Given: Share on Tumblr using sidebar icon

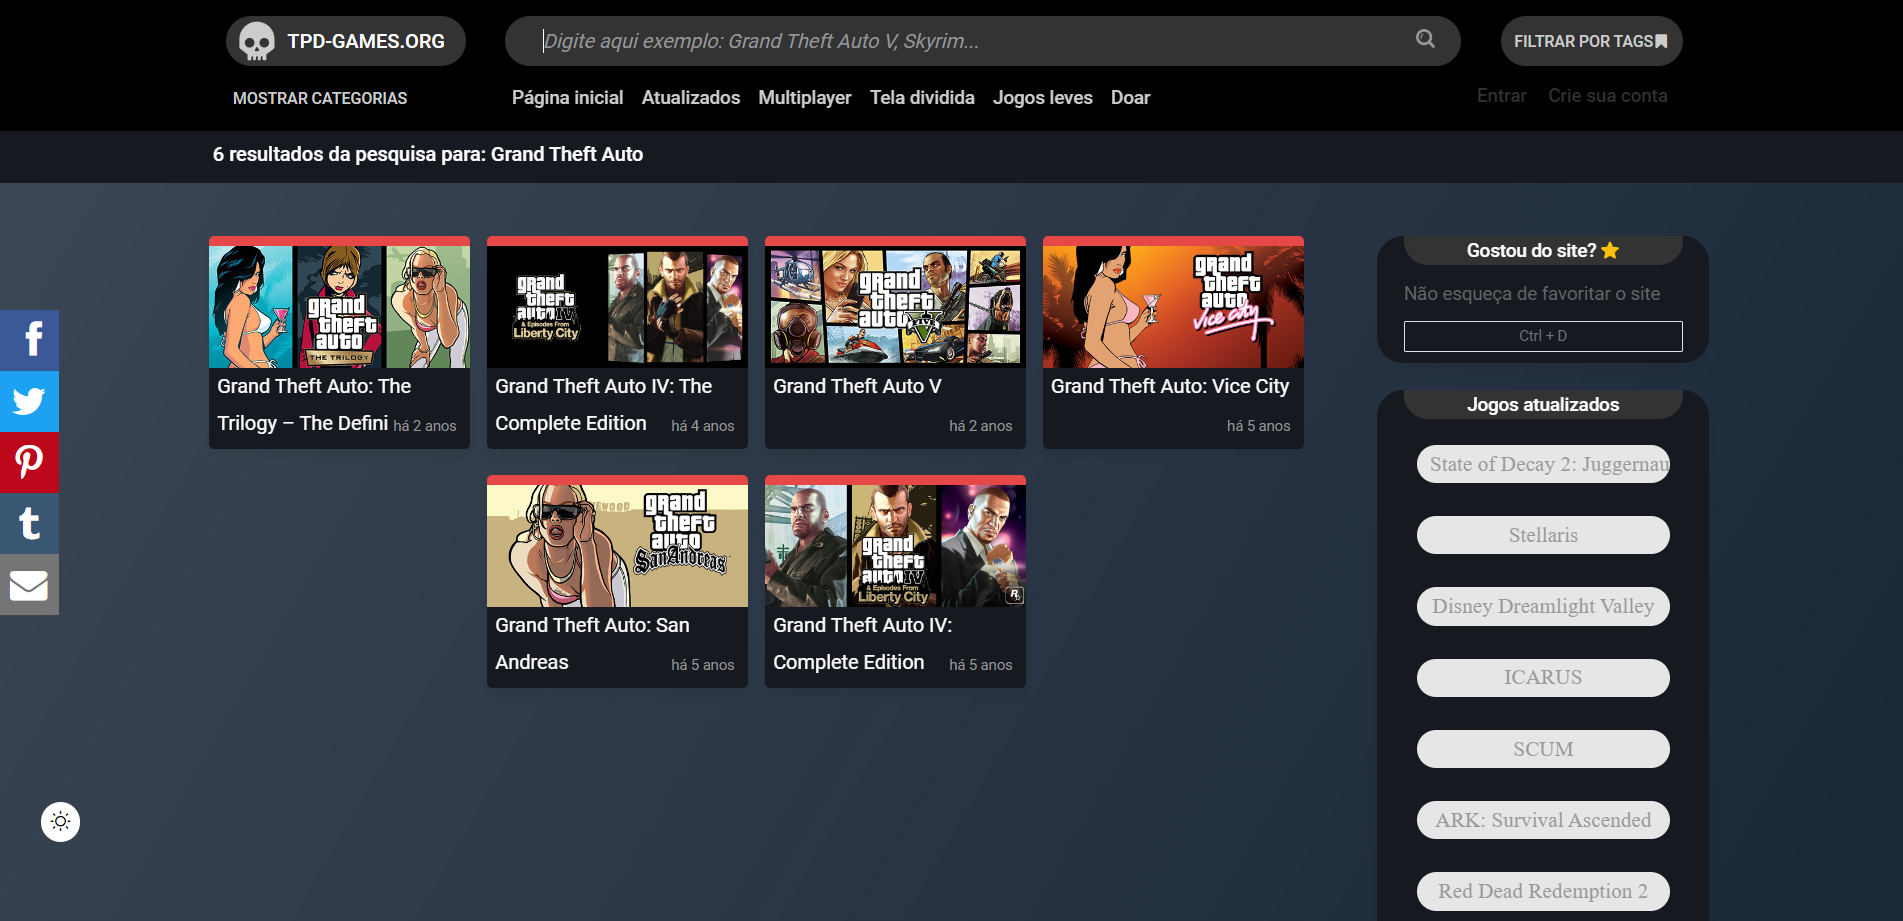Looking at the screenshot, I should click(29, 523).
